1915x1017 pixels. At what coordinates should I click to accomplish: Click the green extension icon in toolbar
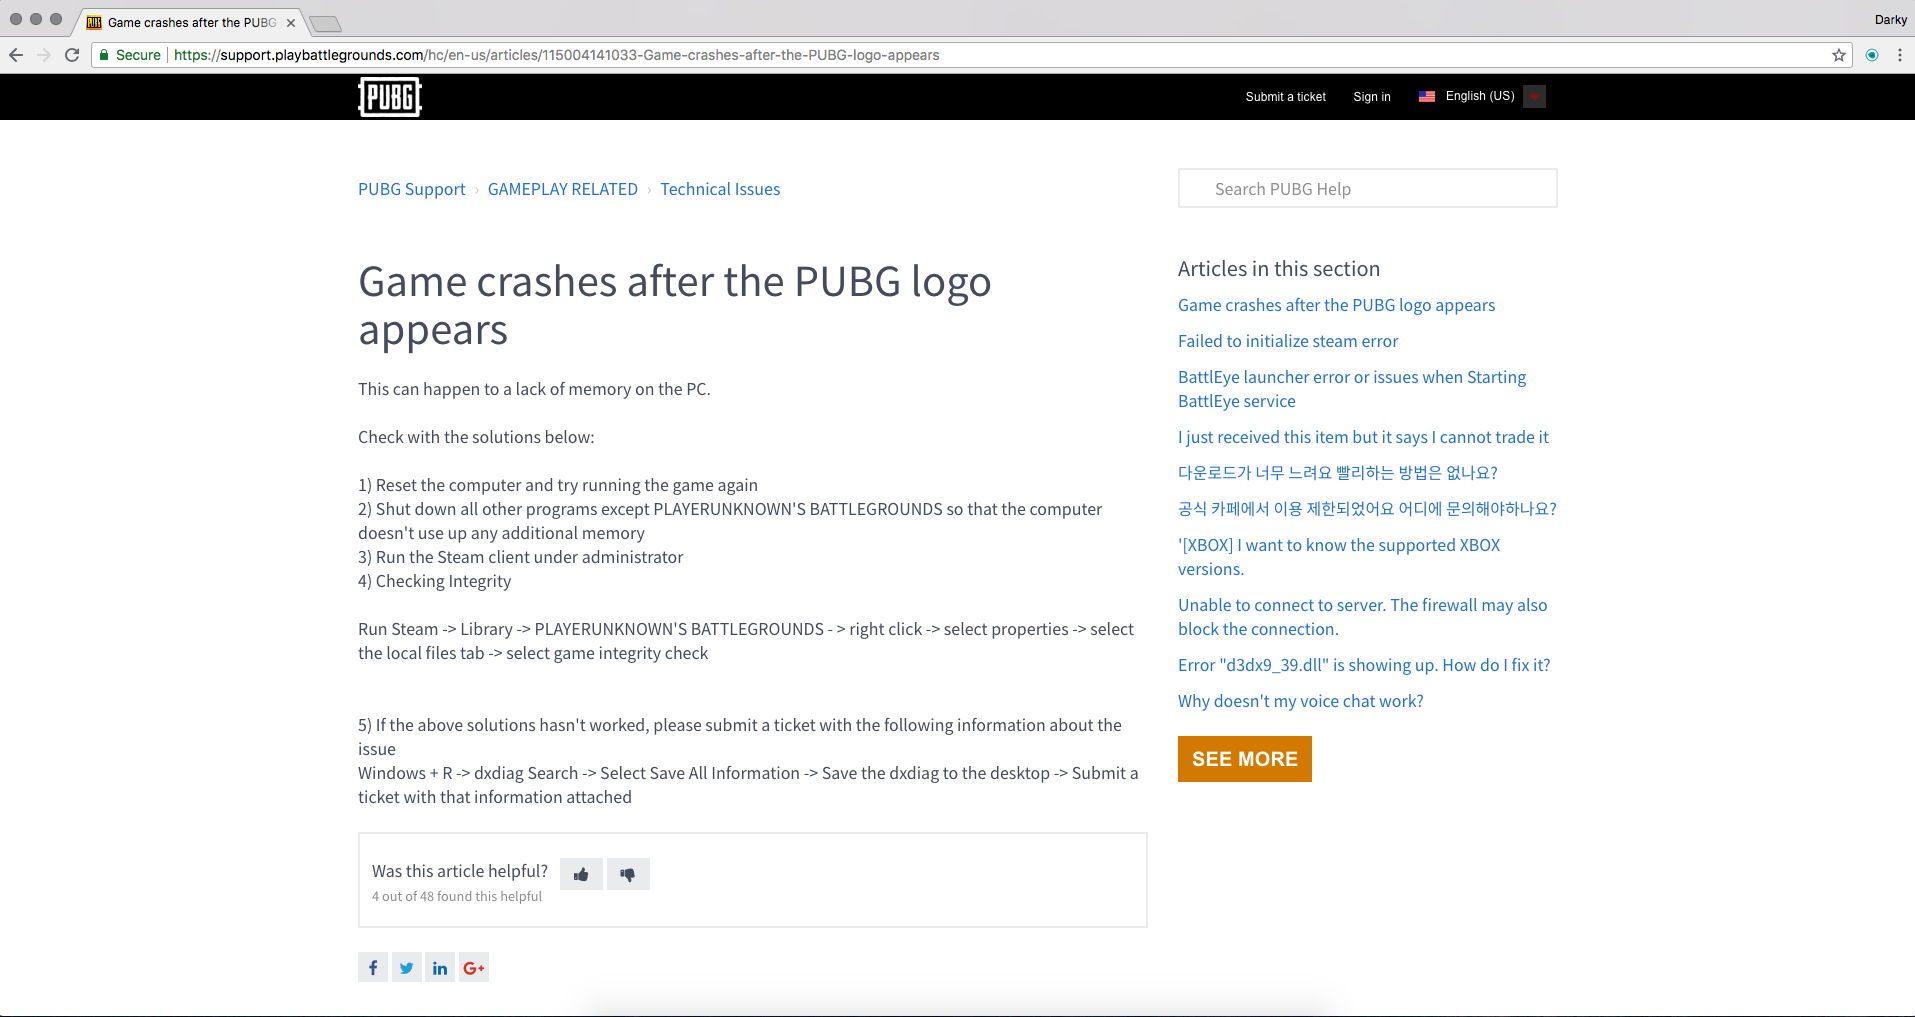[1872, 55]
